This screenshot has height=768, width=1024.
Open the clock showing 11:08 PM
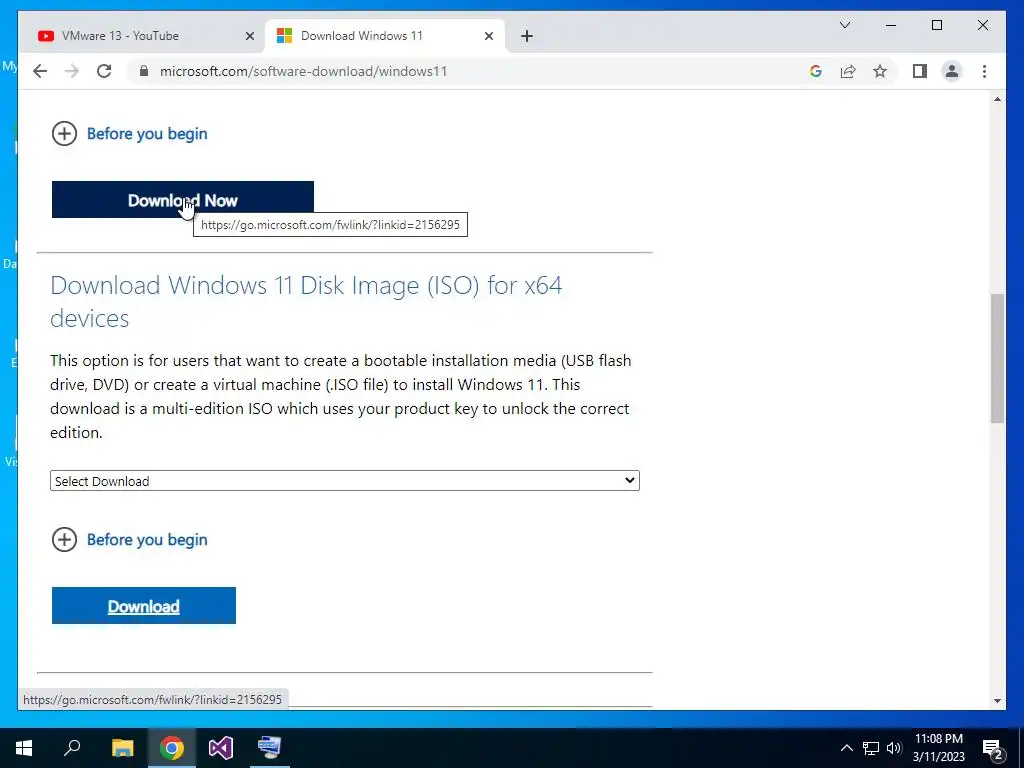point(938,748)
